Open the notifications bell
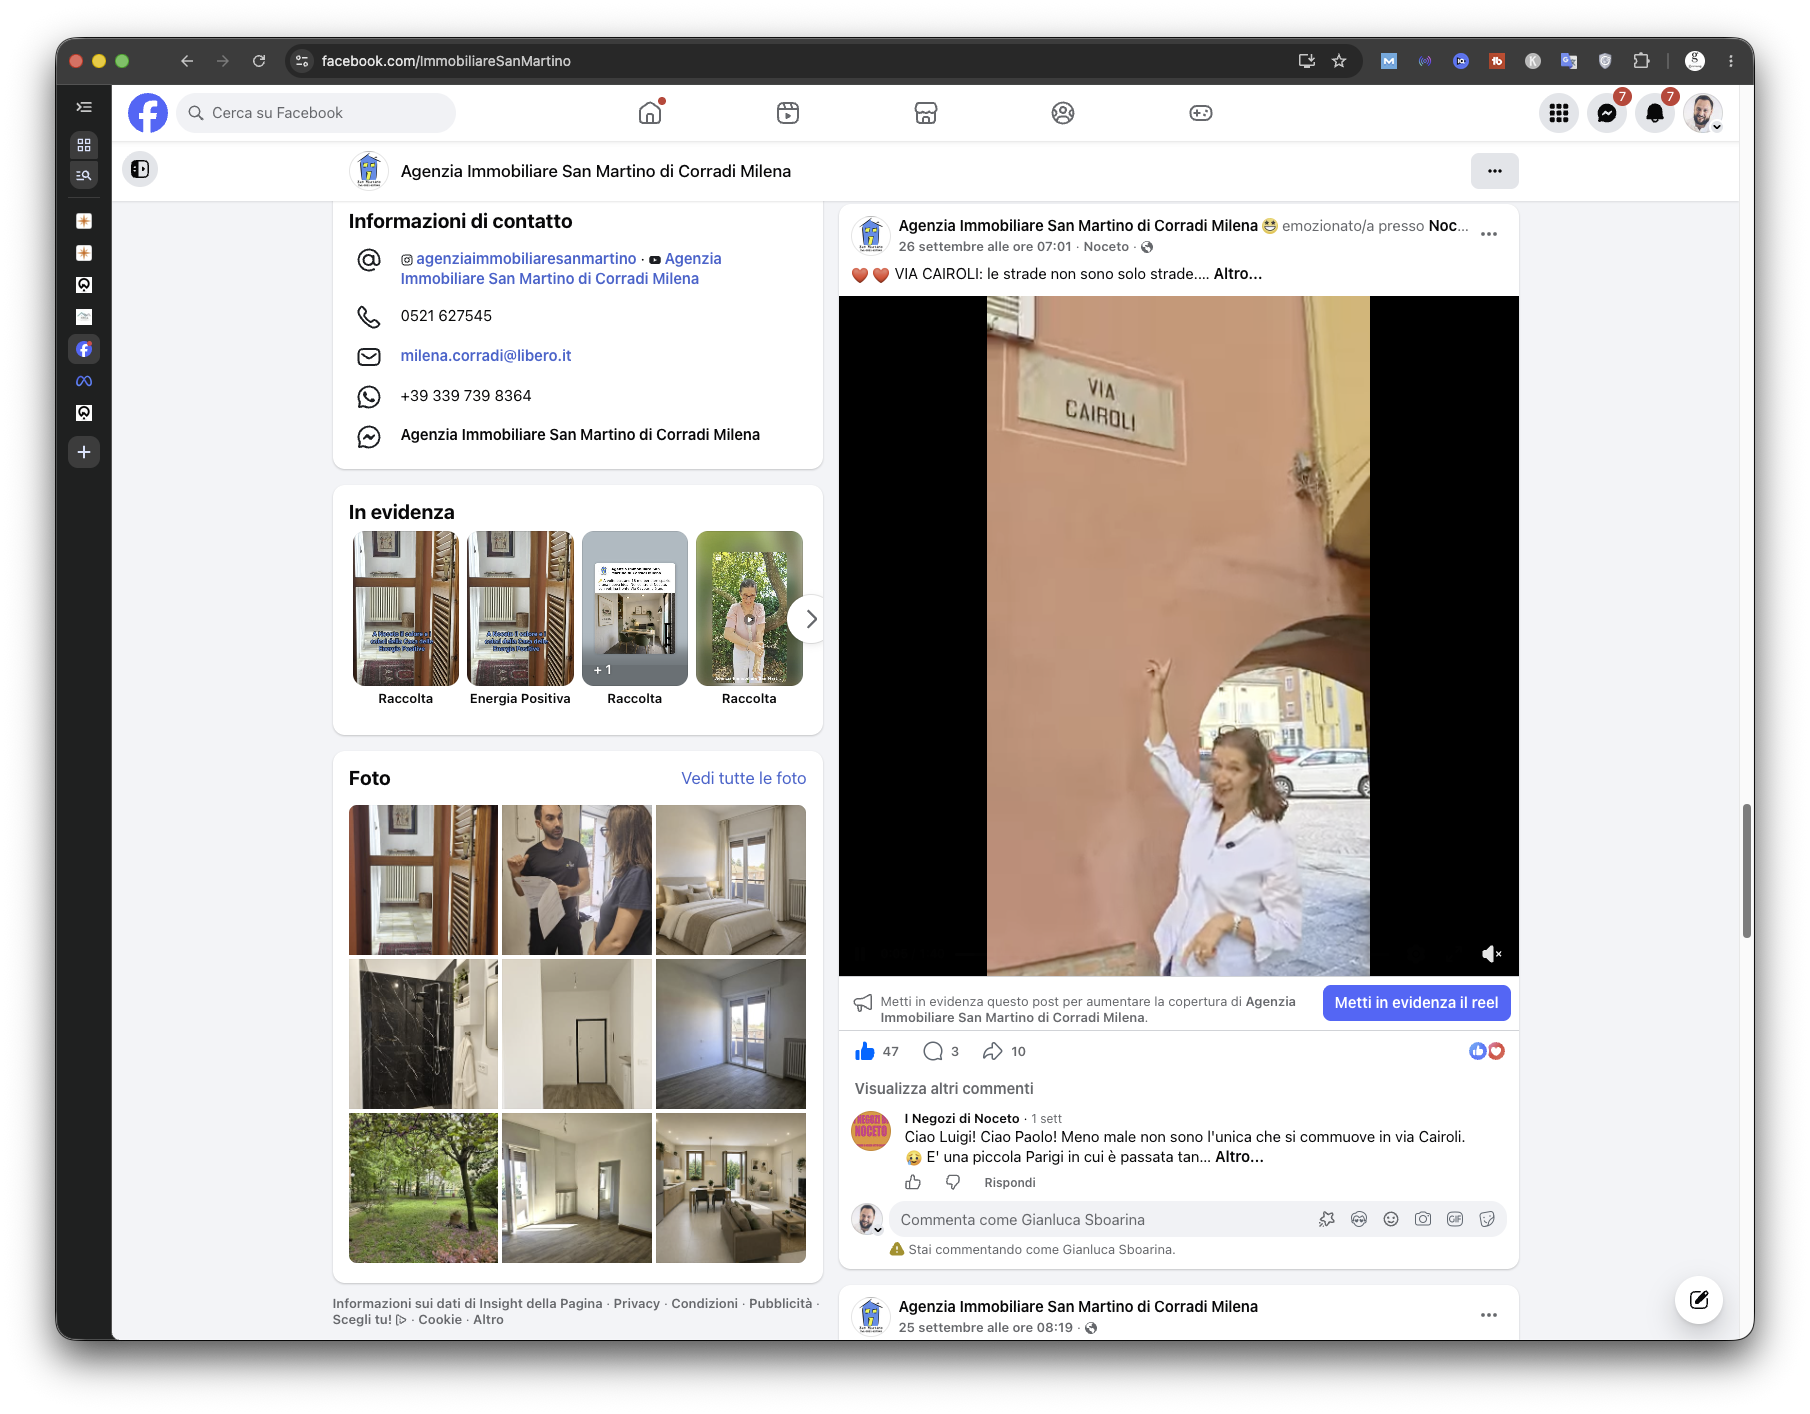The width and height of the screenshot is (1810, 1414). pos(1655,113)
